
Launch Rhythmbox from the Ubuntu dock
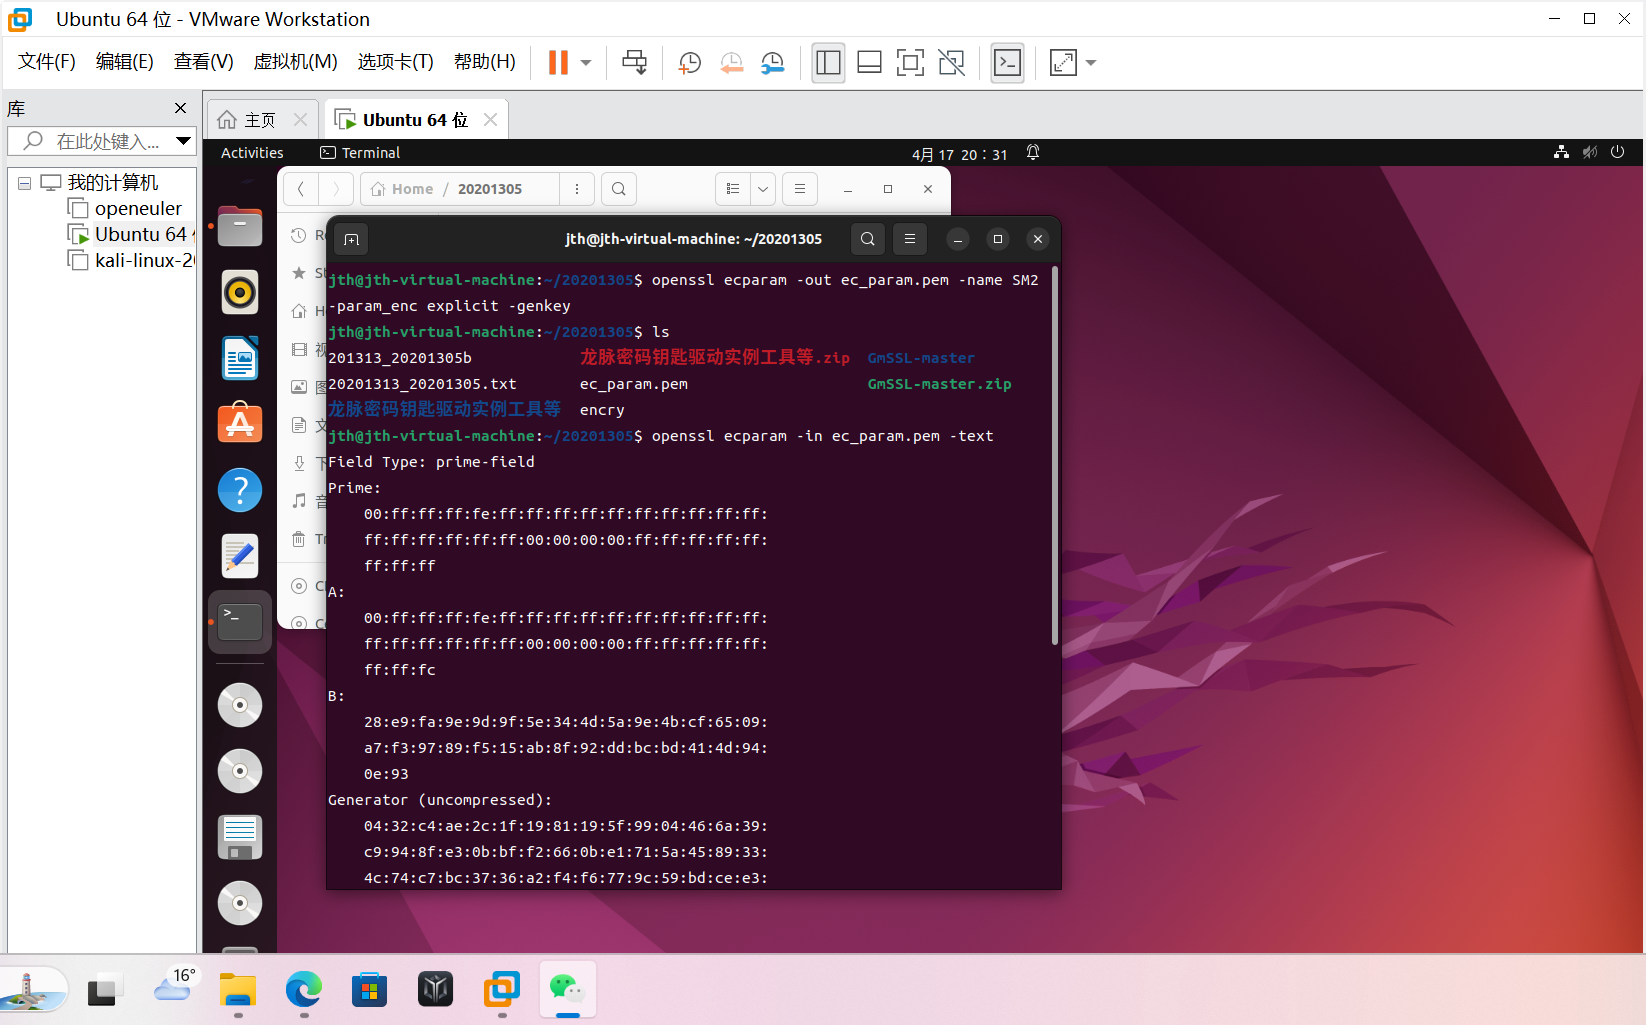click(x=240, y=292)
